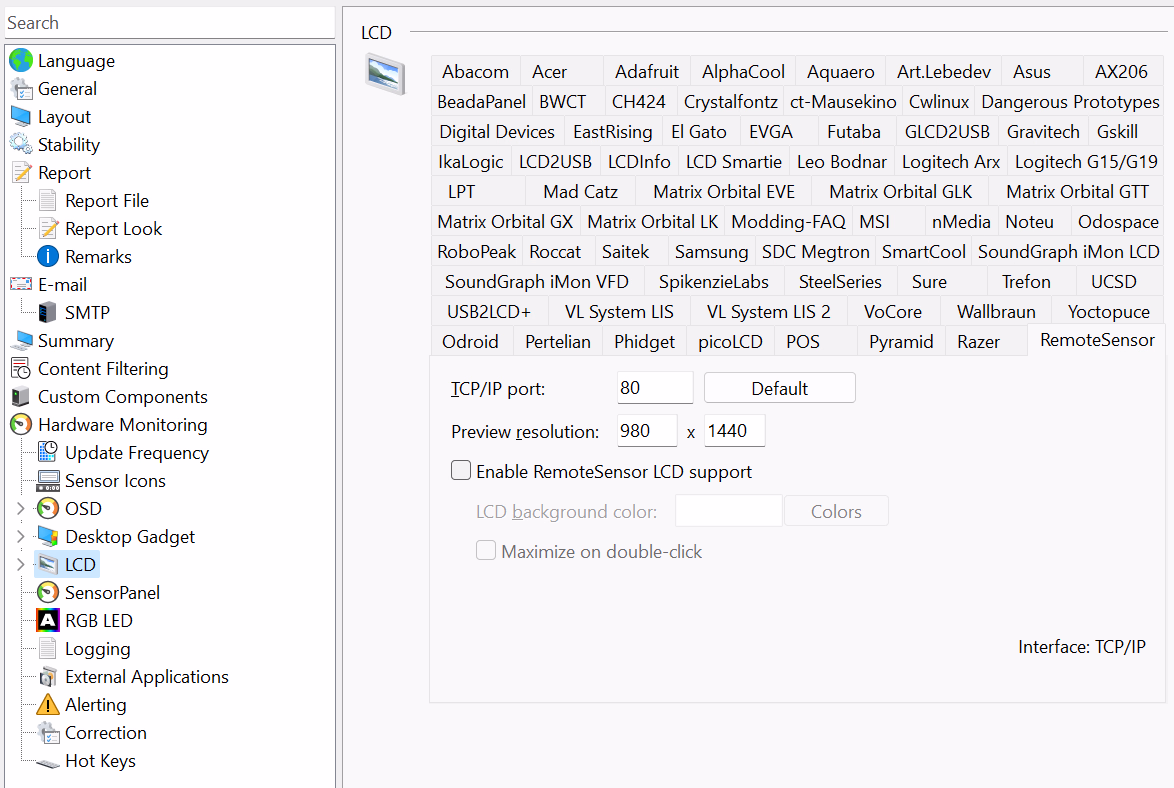Click the LCD background color swatch
The image size is (1174, 788).
728,511
